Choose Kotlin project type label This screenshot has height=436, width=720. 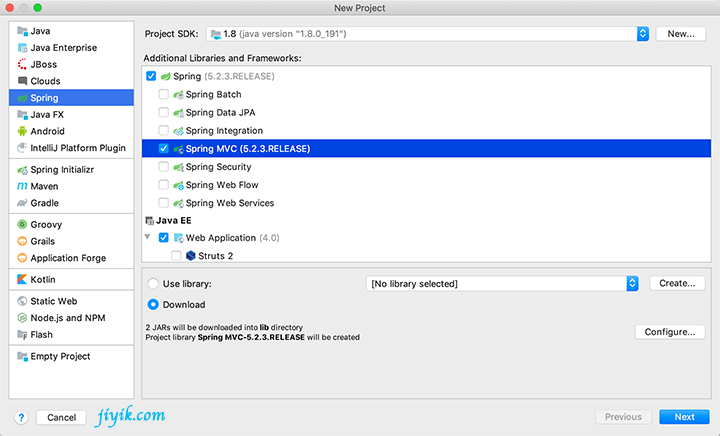pyautogui.click(x=43, y=279)
